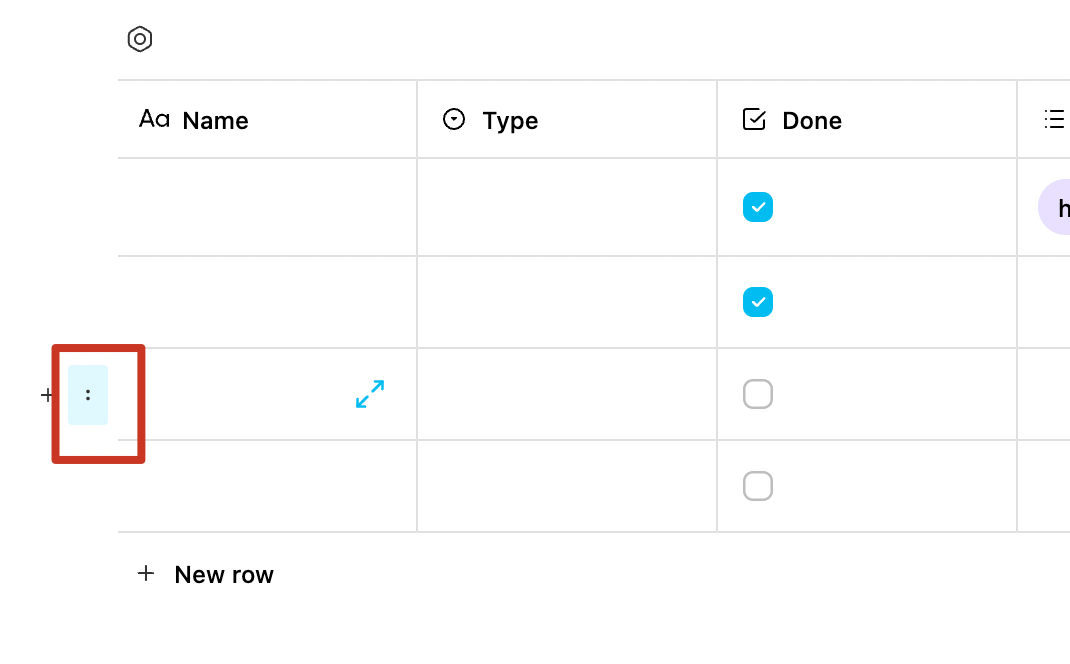
Task: Open the Type column header menu
Action: (x=509, y=121)
